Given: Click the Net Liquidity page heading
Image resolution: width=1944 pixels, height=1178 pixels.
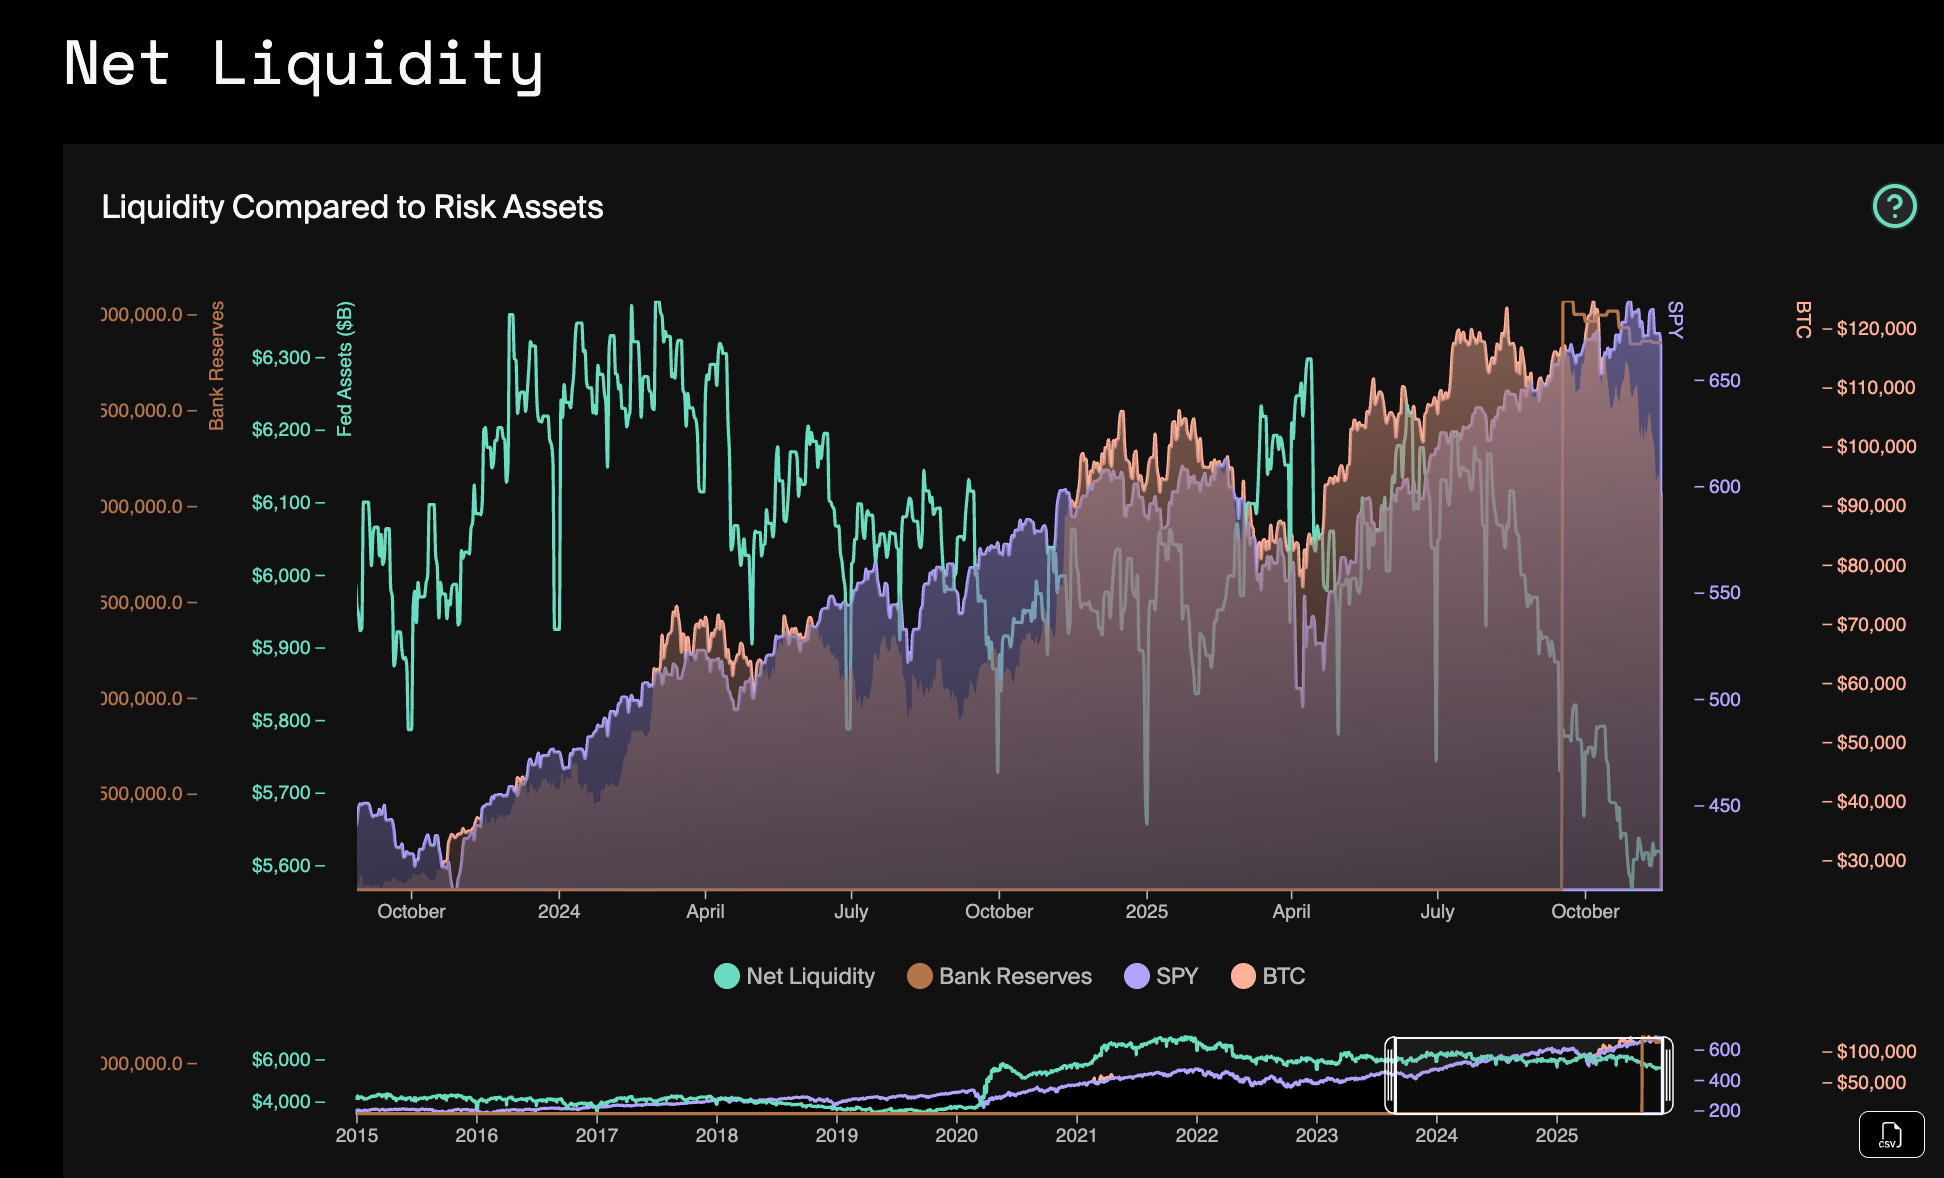Looking at the screenshot, I should pos(304,64).
